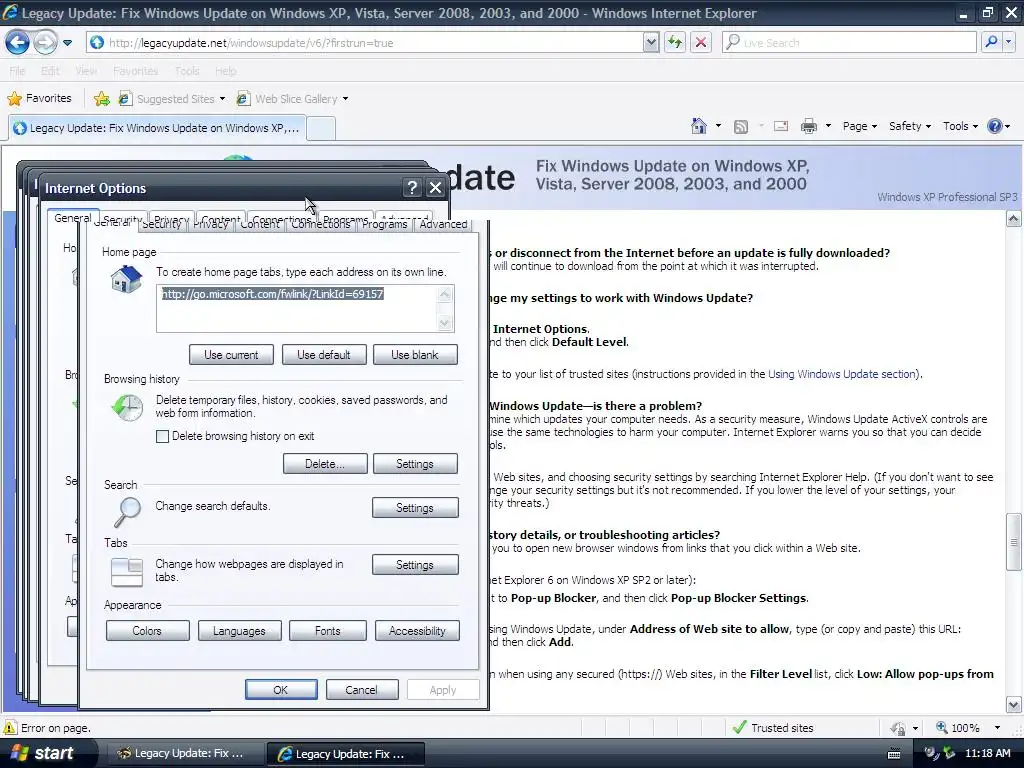The height and width of the screenshot is (768, 1024).
Task: Click the browsing history clock icon
Action: (x=127, y=407)
